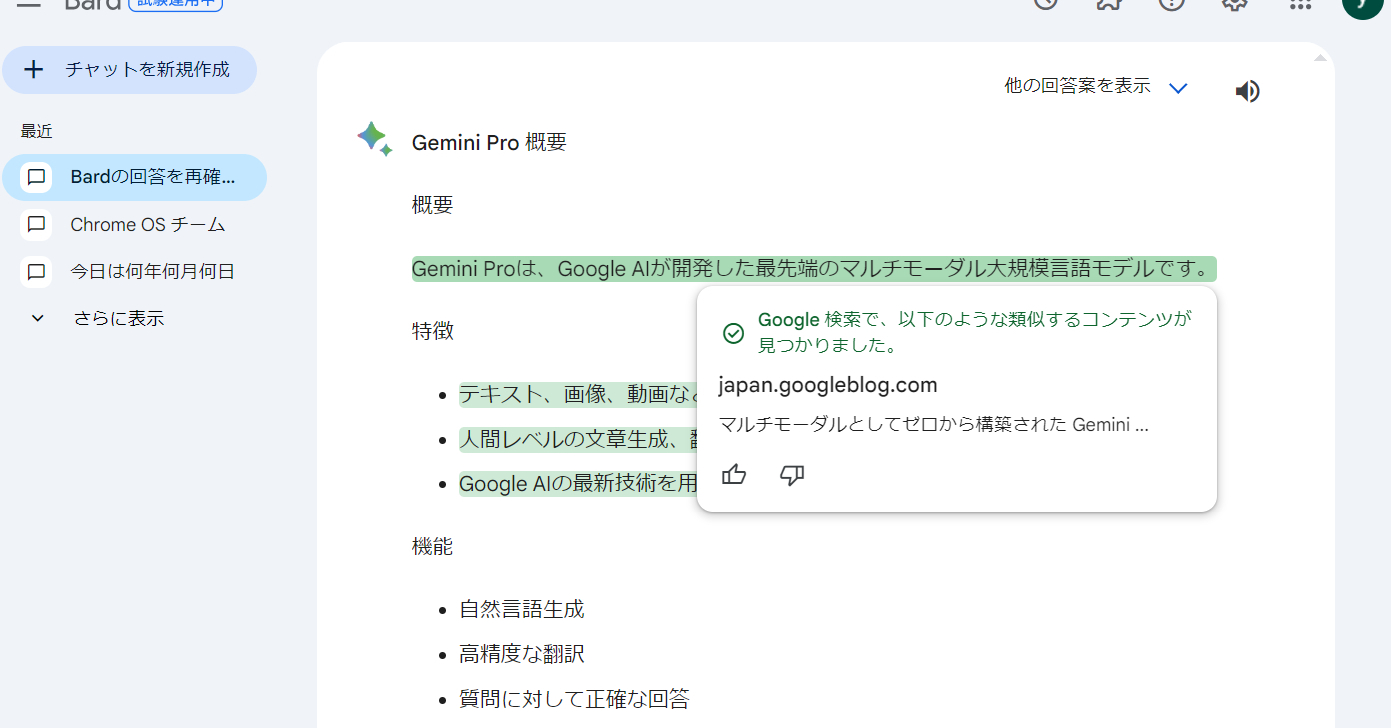Click the speaker icon to hear the response
Screen dimensions: 1391x728
click(x=1247, y=91)
